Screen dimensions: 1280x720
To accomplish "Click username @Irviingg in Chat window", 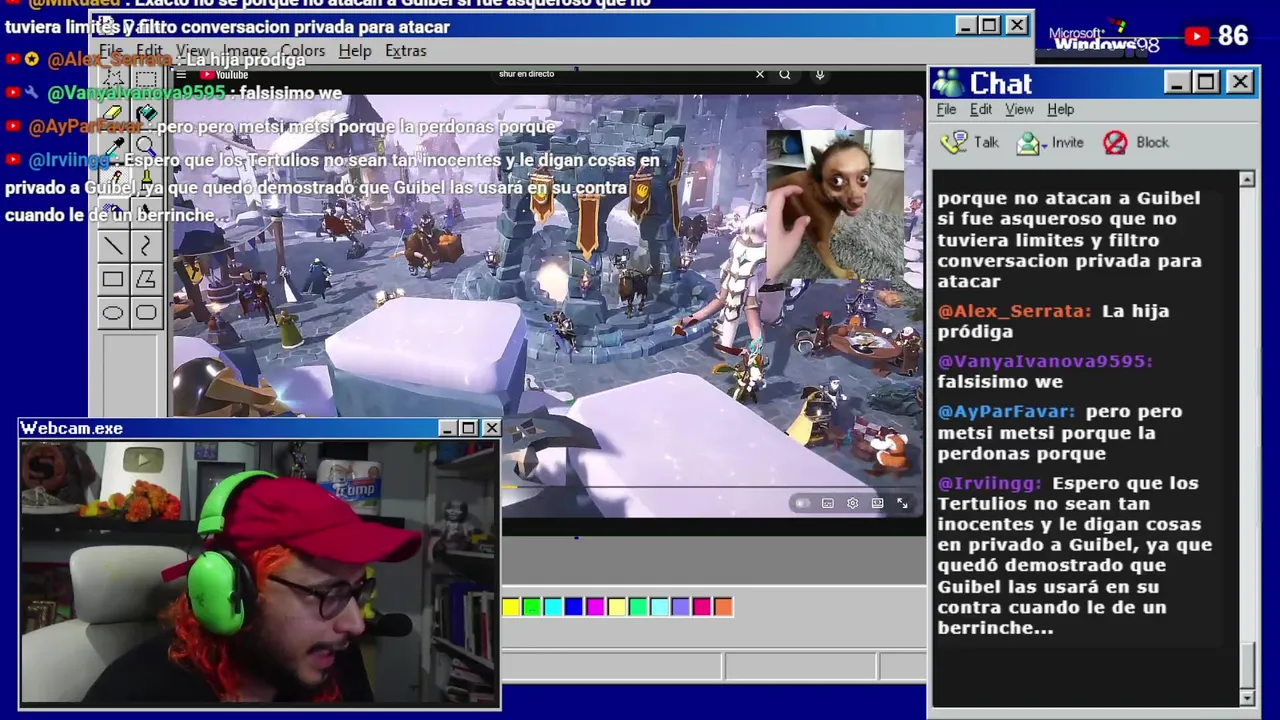I will coord(989,483).
